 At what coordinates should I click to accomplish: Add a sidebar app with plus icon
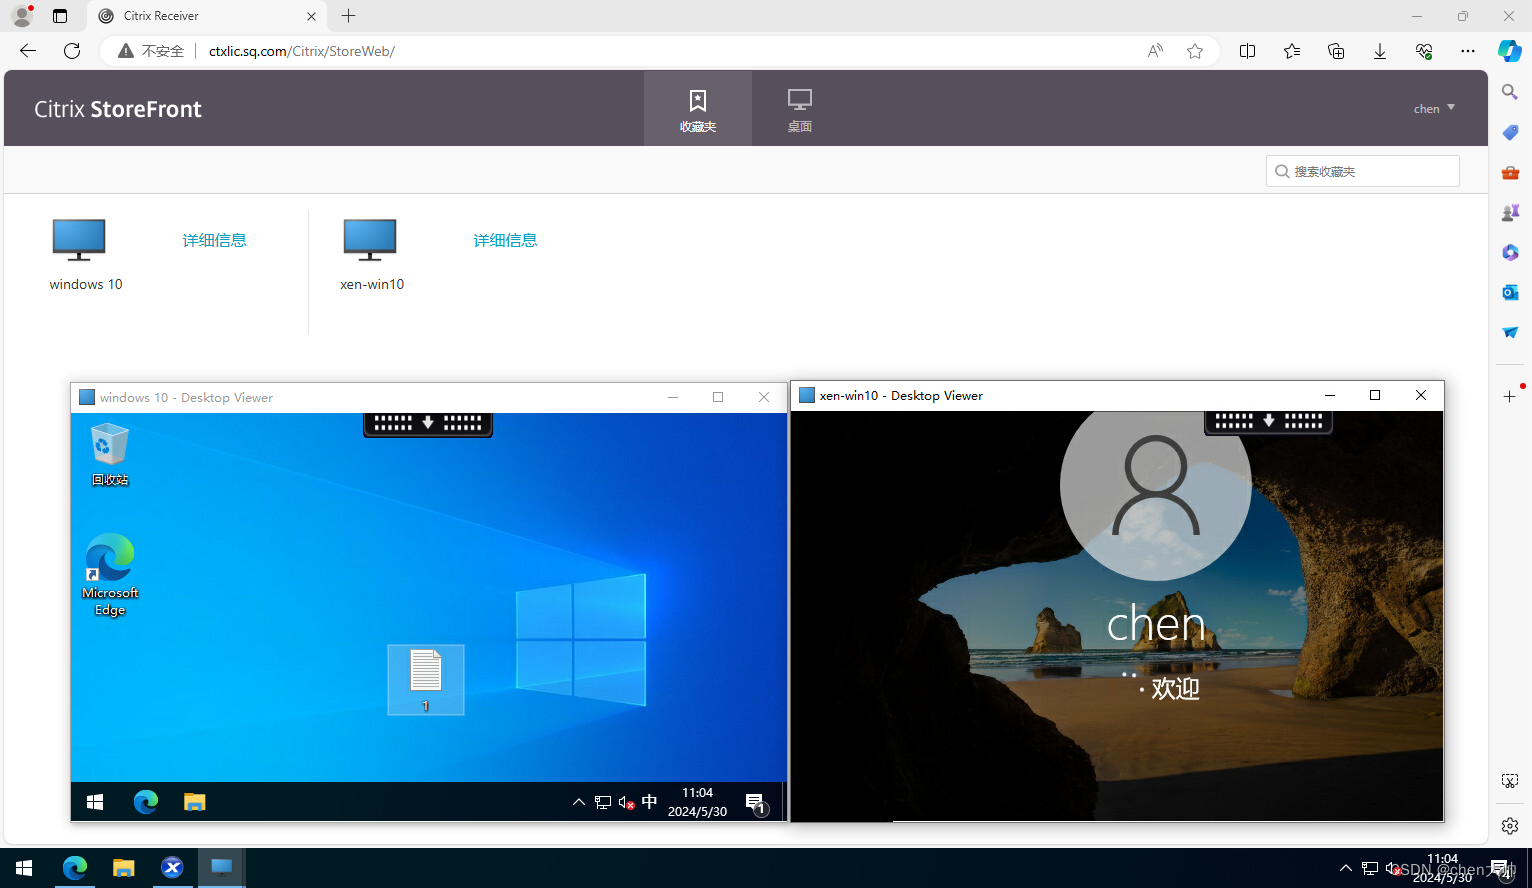(1510, 396)
